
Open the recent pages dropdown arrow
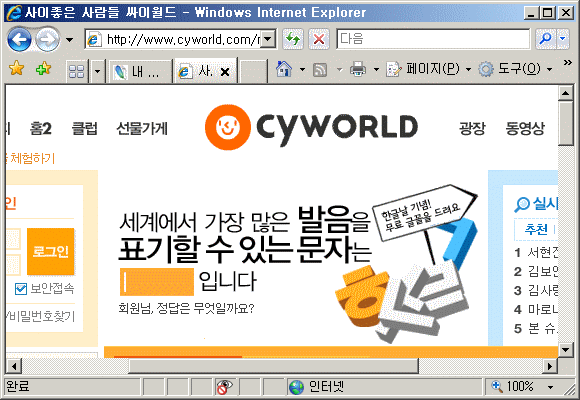tap(69, 40)
